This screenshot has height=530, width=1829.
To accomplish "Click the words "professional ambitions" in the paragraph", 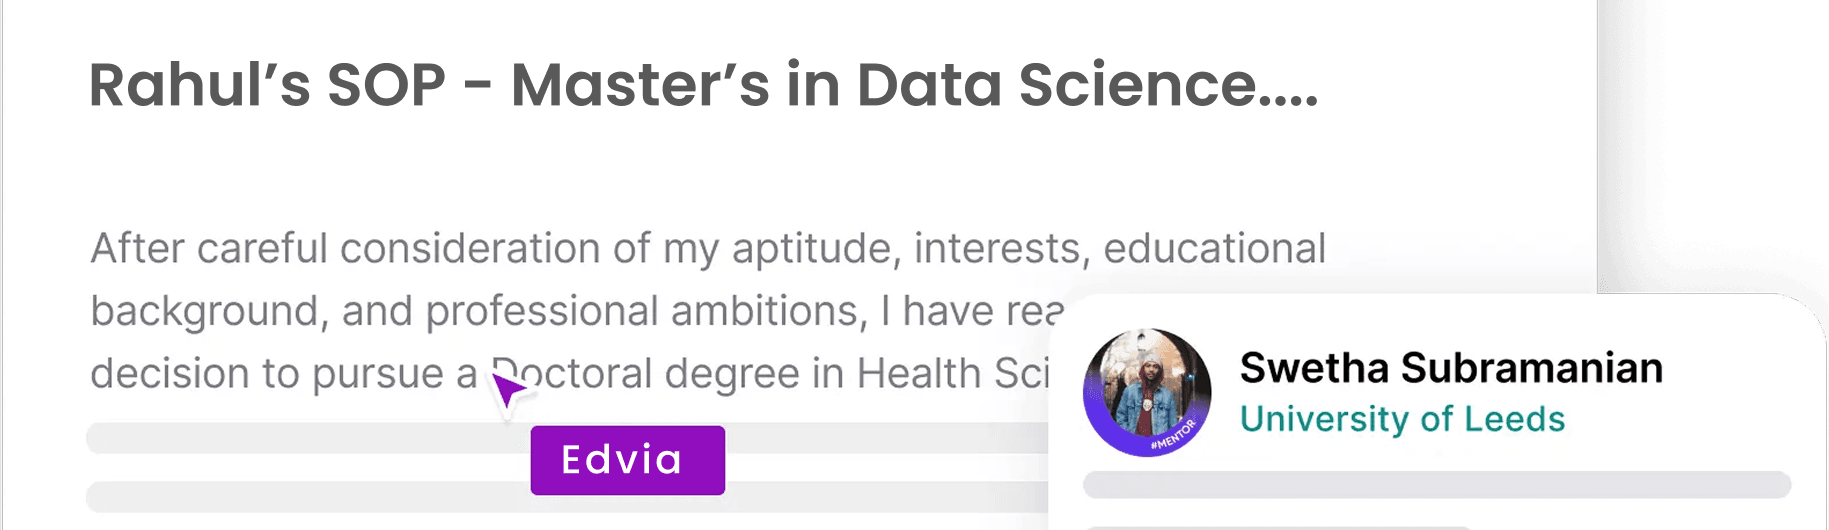I will (645, 311).
